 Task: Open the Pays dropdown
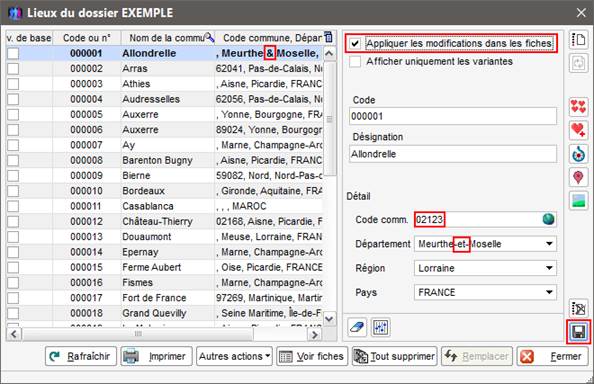coord(549,292)
